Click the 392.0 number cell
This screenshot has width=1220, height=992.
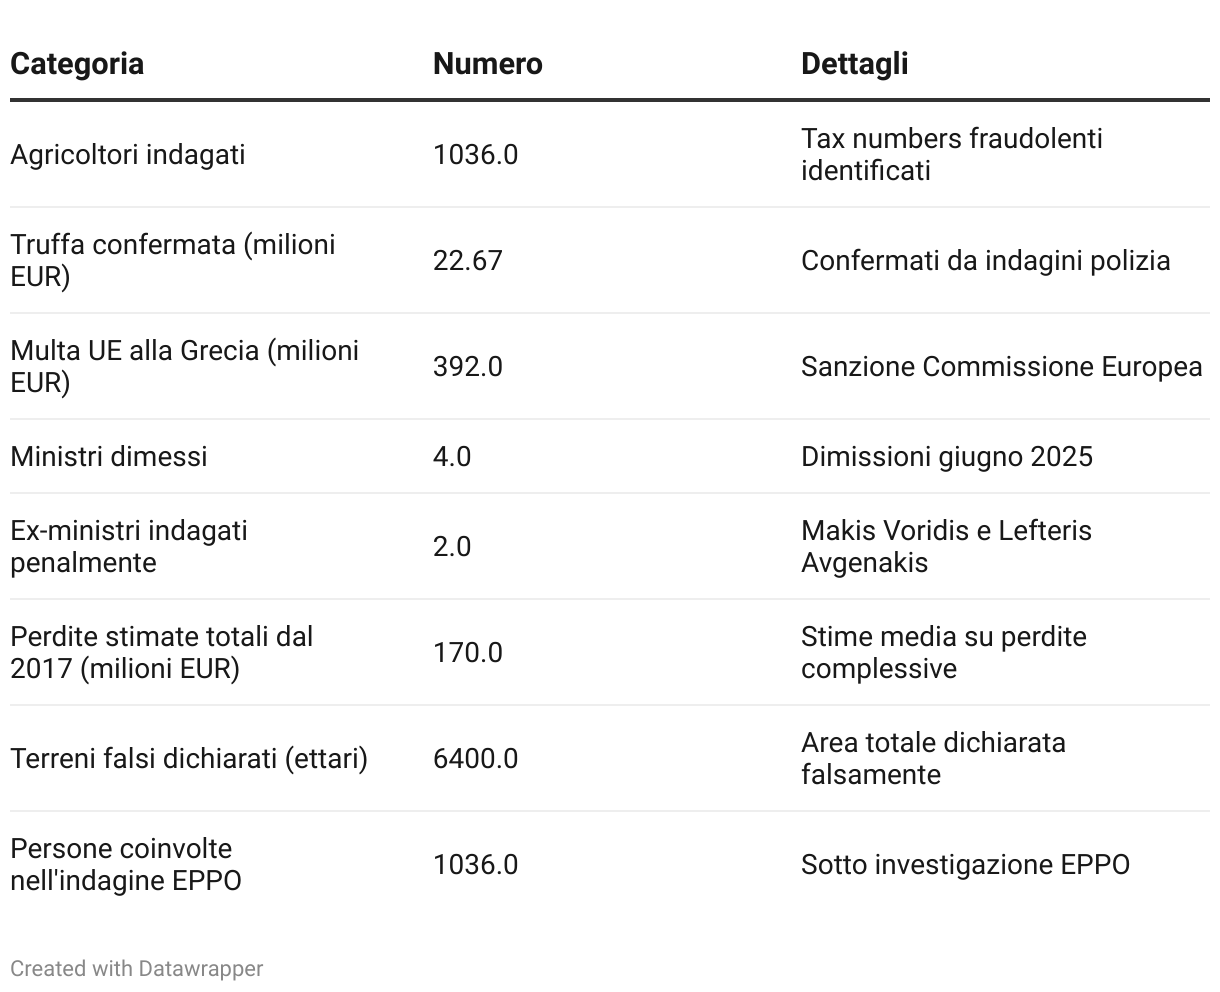tap(468, 367)
